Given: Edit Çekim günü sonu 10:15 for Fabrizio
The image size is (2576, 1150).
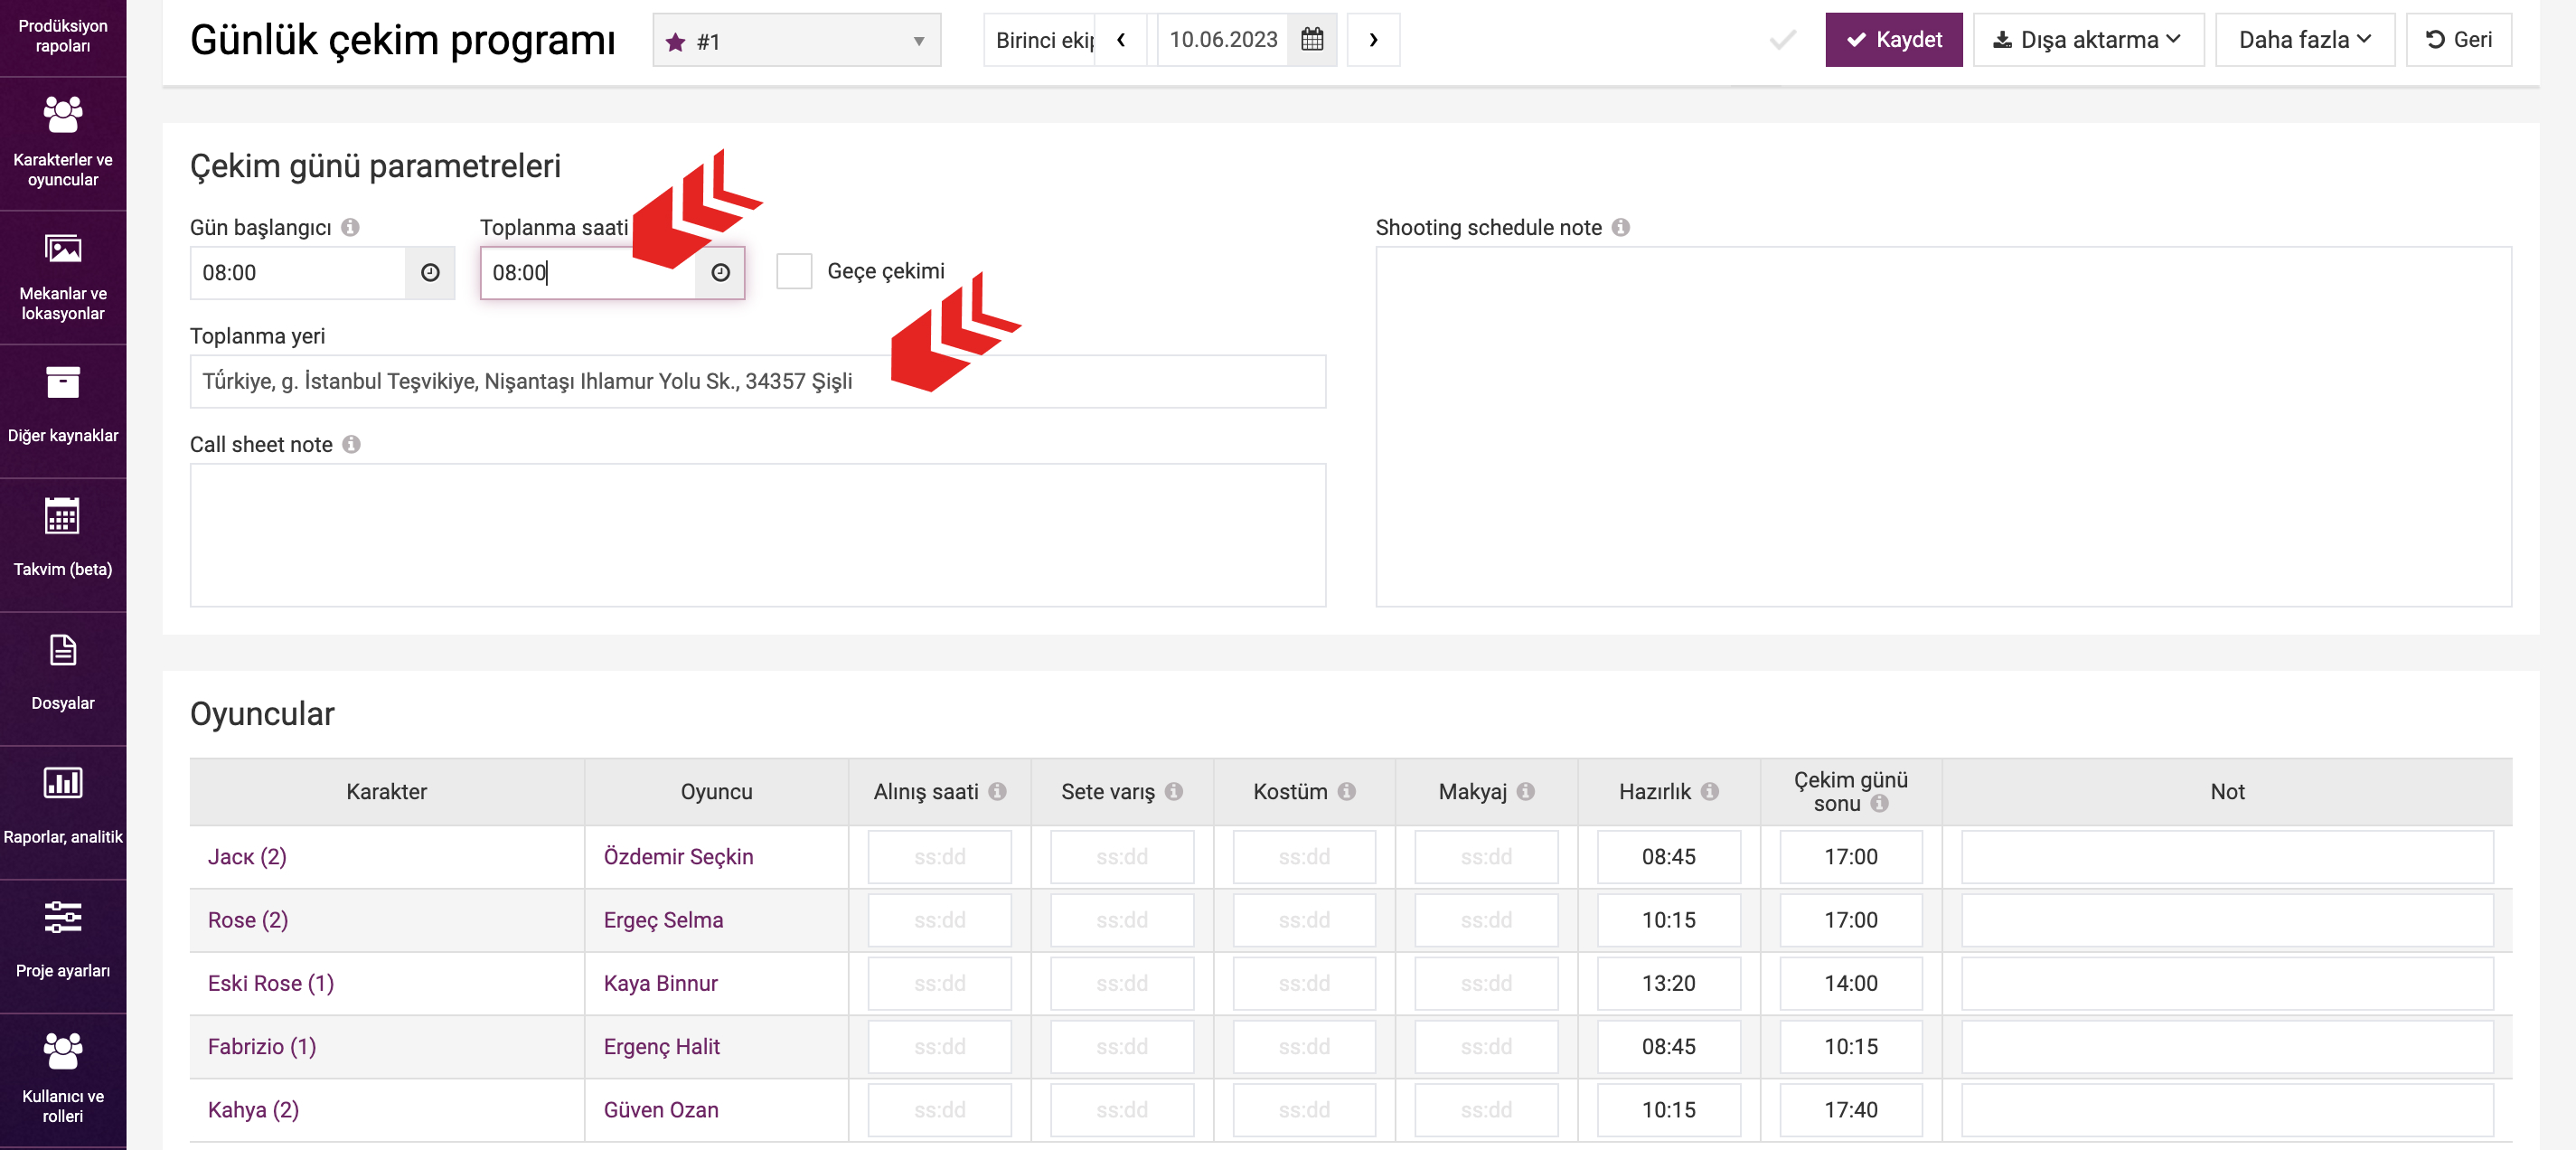Looking at the screenshot, I should (1850, 1046).
